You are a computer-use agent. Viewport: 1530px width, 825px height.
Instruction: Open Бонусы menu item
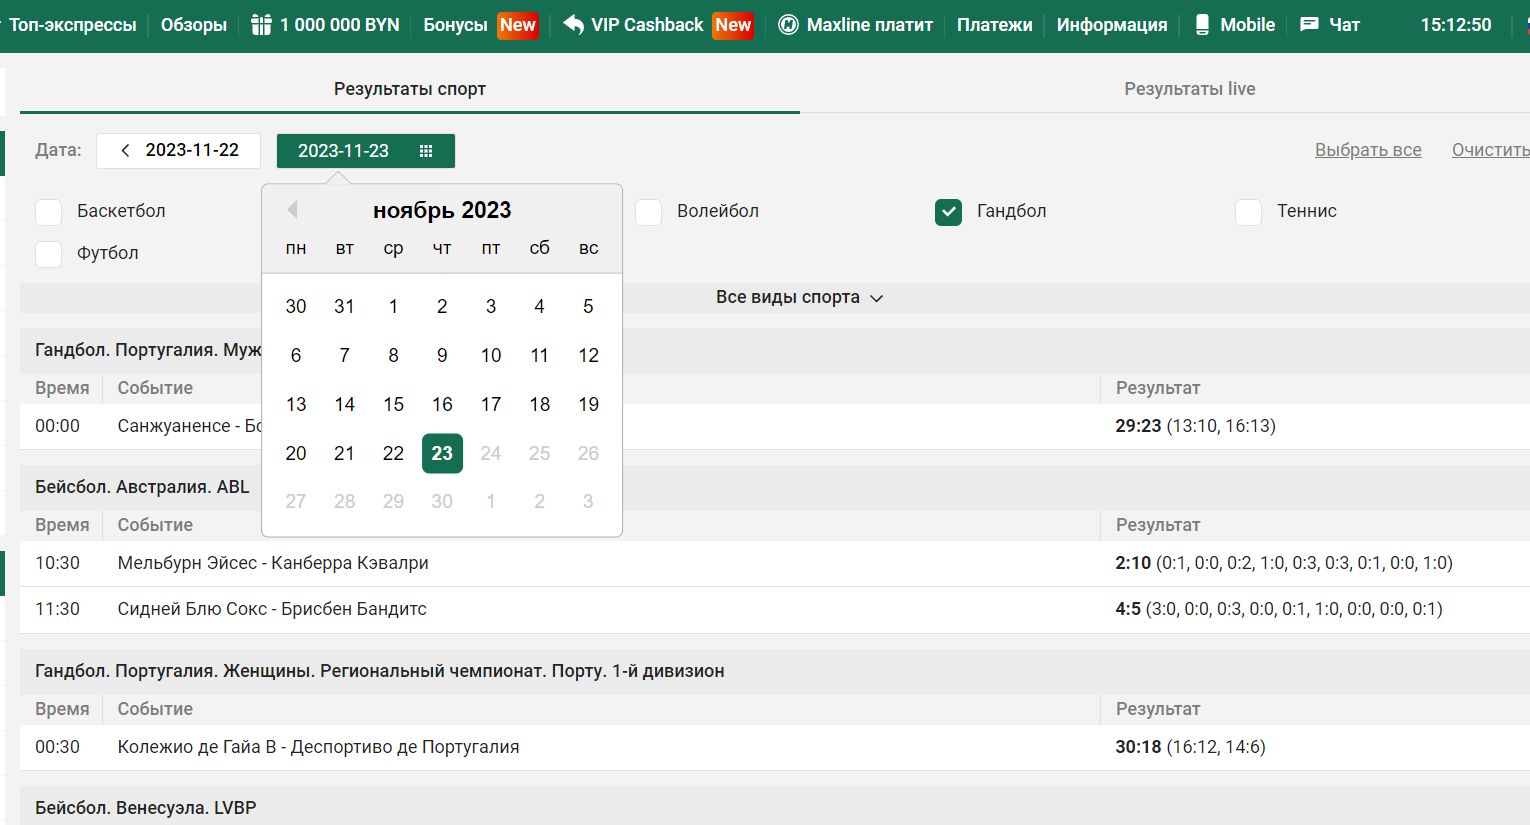click(455, 25)
